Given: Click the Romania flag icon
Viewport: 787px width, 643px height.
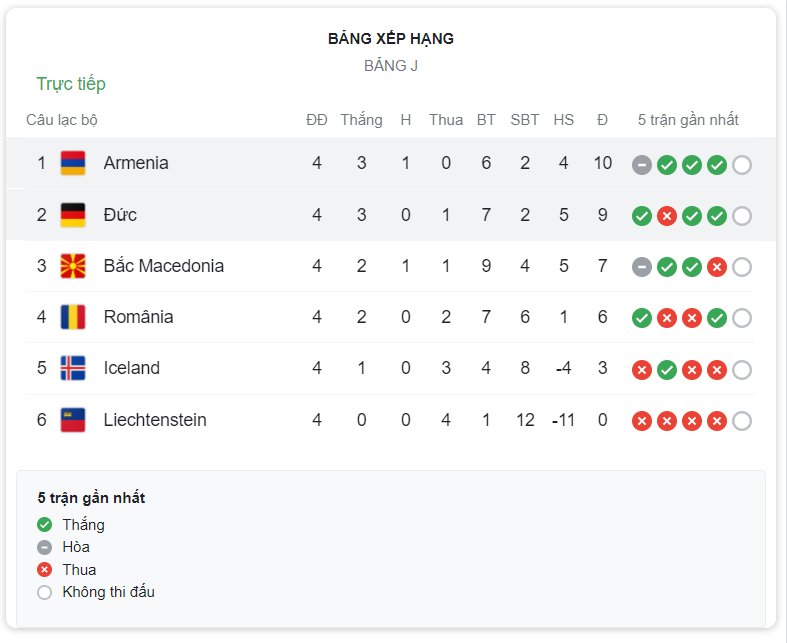Looking at the screenshot, I should (73, 317).
